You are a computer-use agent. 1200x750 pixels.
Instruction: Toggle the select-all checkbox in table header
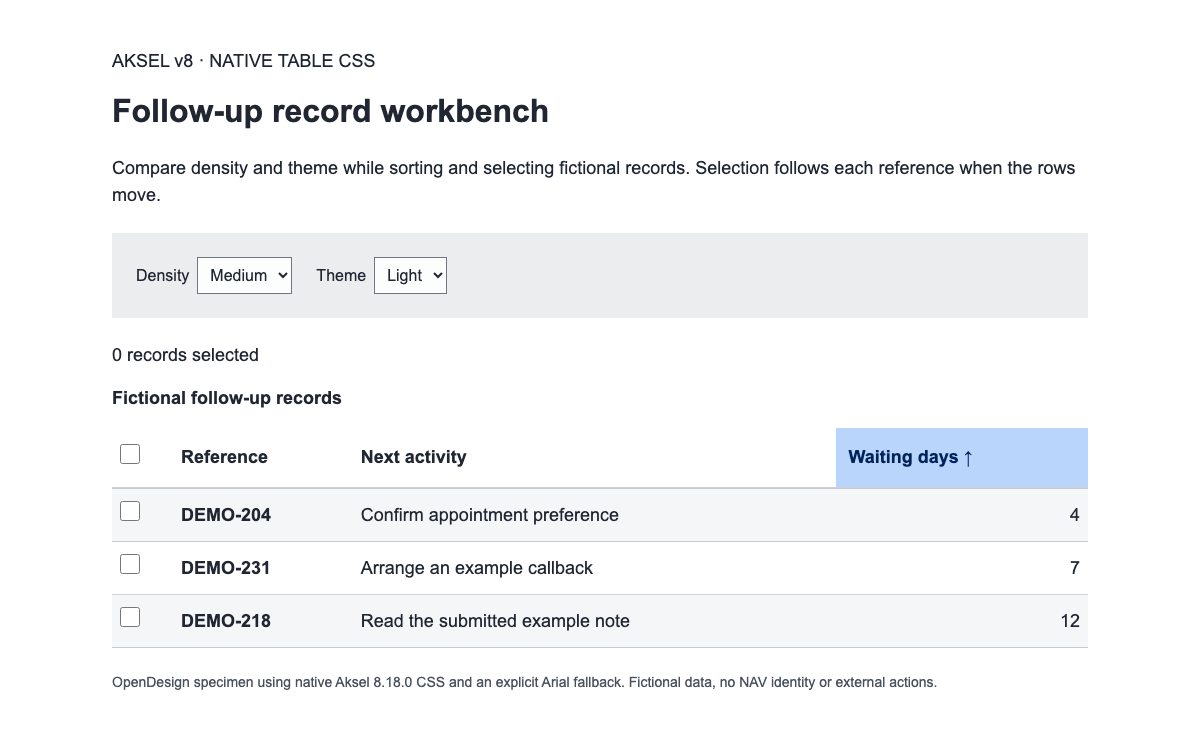click(130, 454)
